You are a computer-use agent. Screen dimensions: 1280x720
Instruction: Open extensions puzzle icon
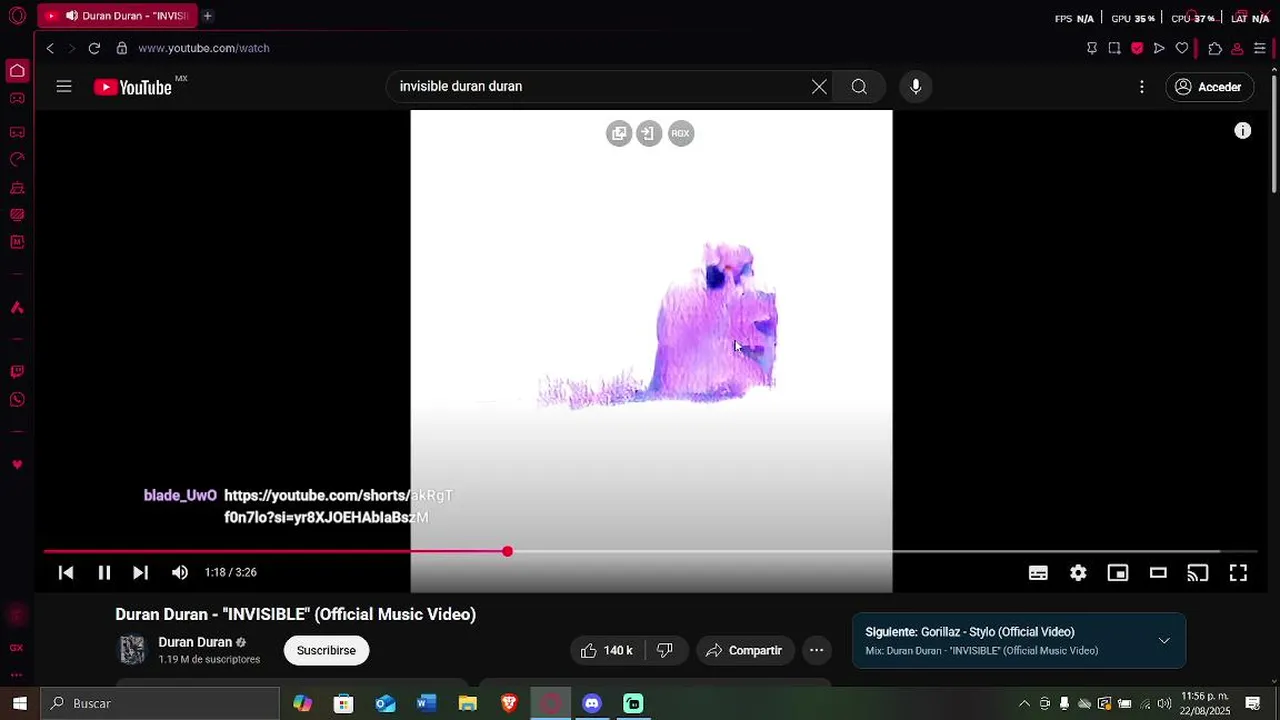coord(1215,48)
